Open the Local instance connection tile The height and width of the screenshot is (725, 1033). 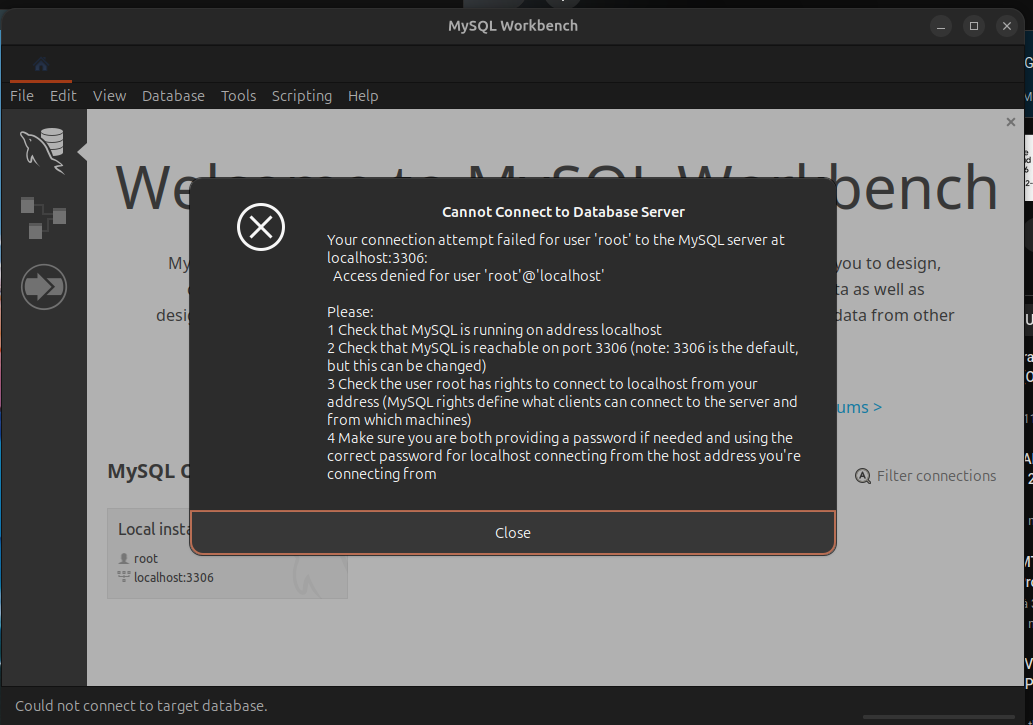[x=227, y=554]
